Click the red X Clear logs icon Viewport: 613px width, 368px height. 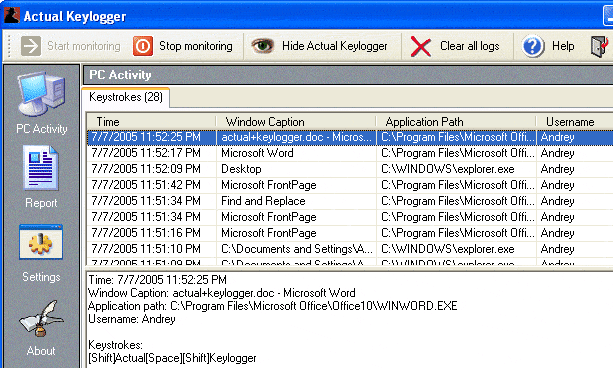tap(421, 47)
